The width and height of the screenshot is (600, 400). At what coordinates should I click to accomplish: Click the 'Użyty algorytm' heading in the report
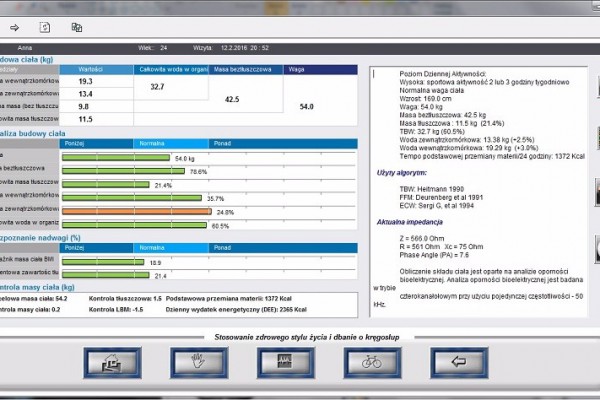[x=401, y=172]
